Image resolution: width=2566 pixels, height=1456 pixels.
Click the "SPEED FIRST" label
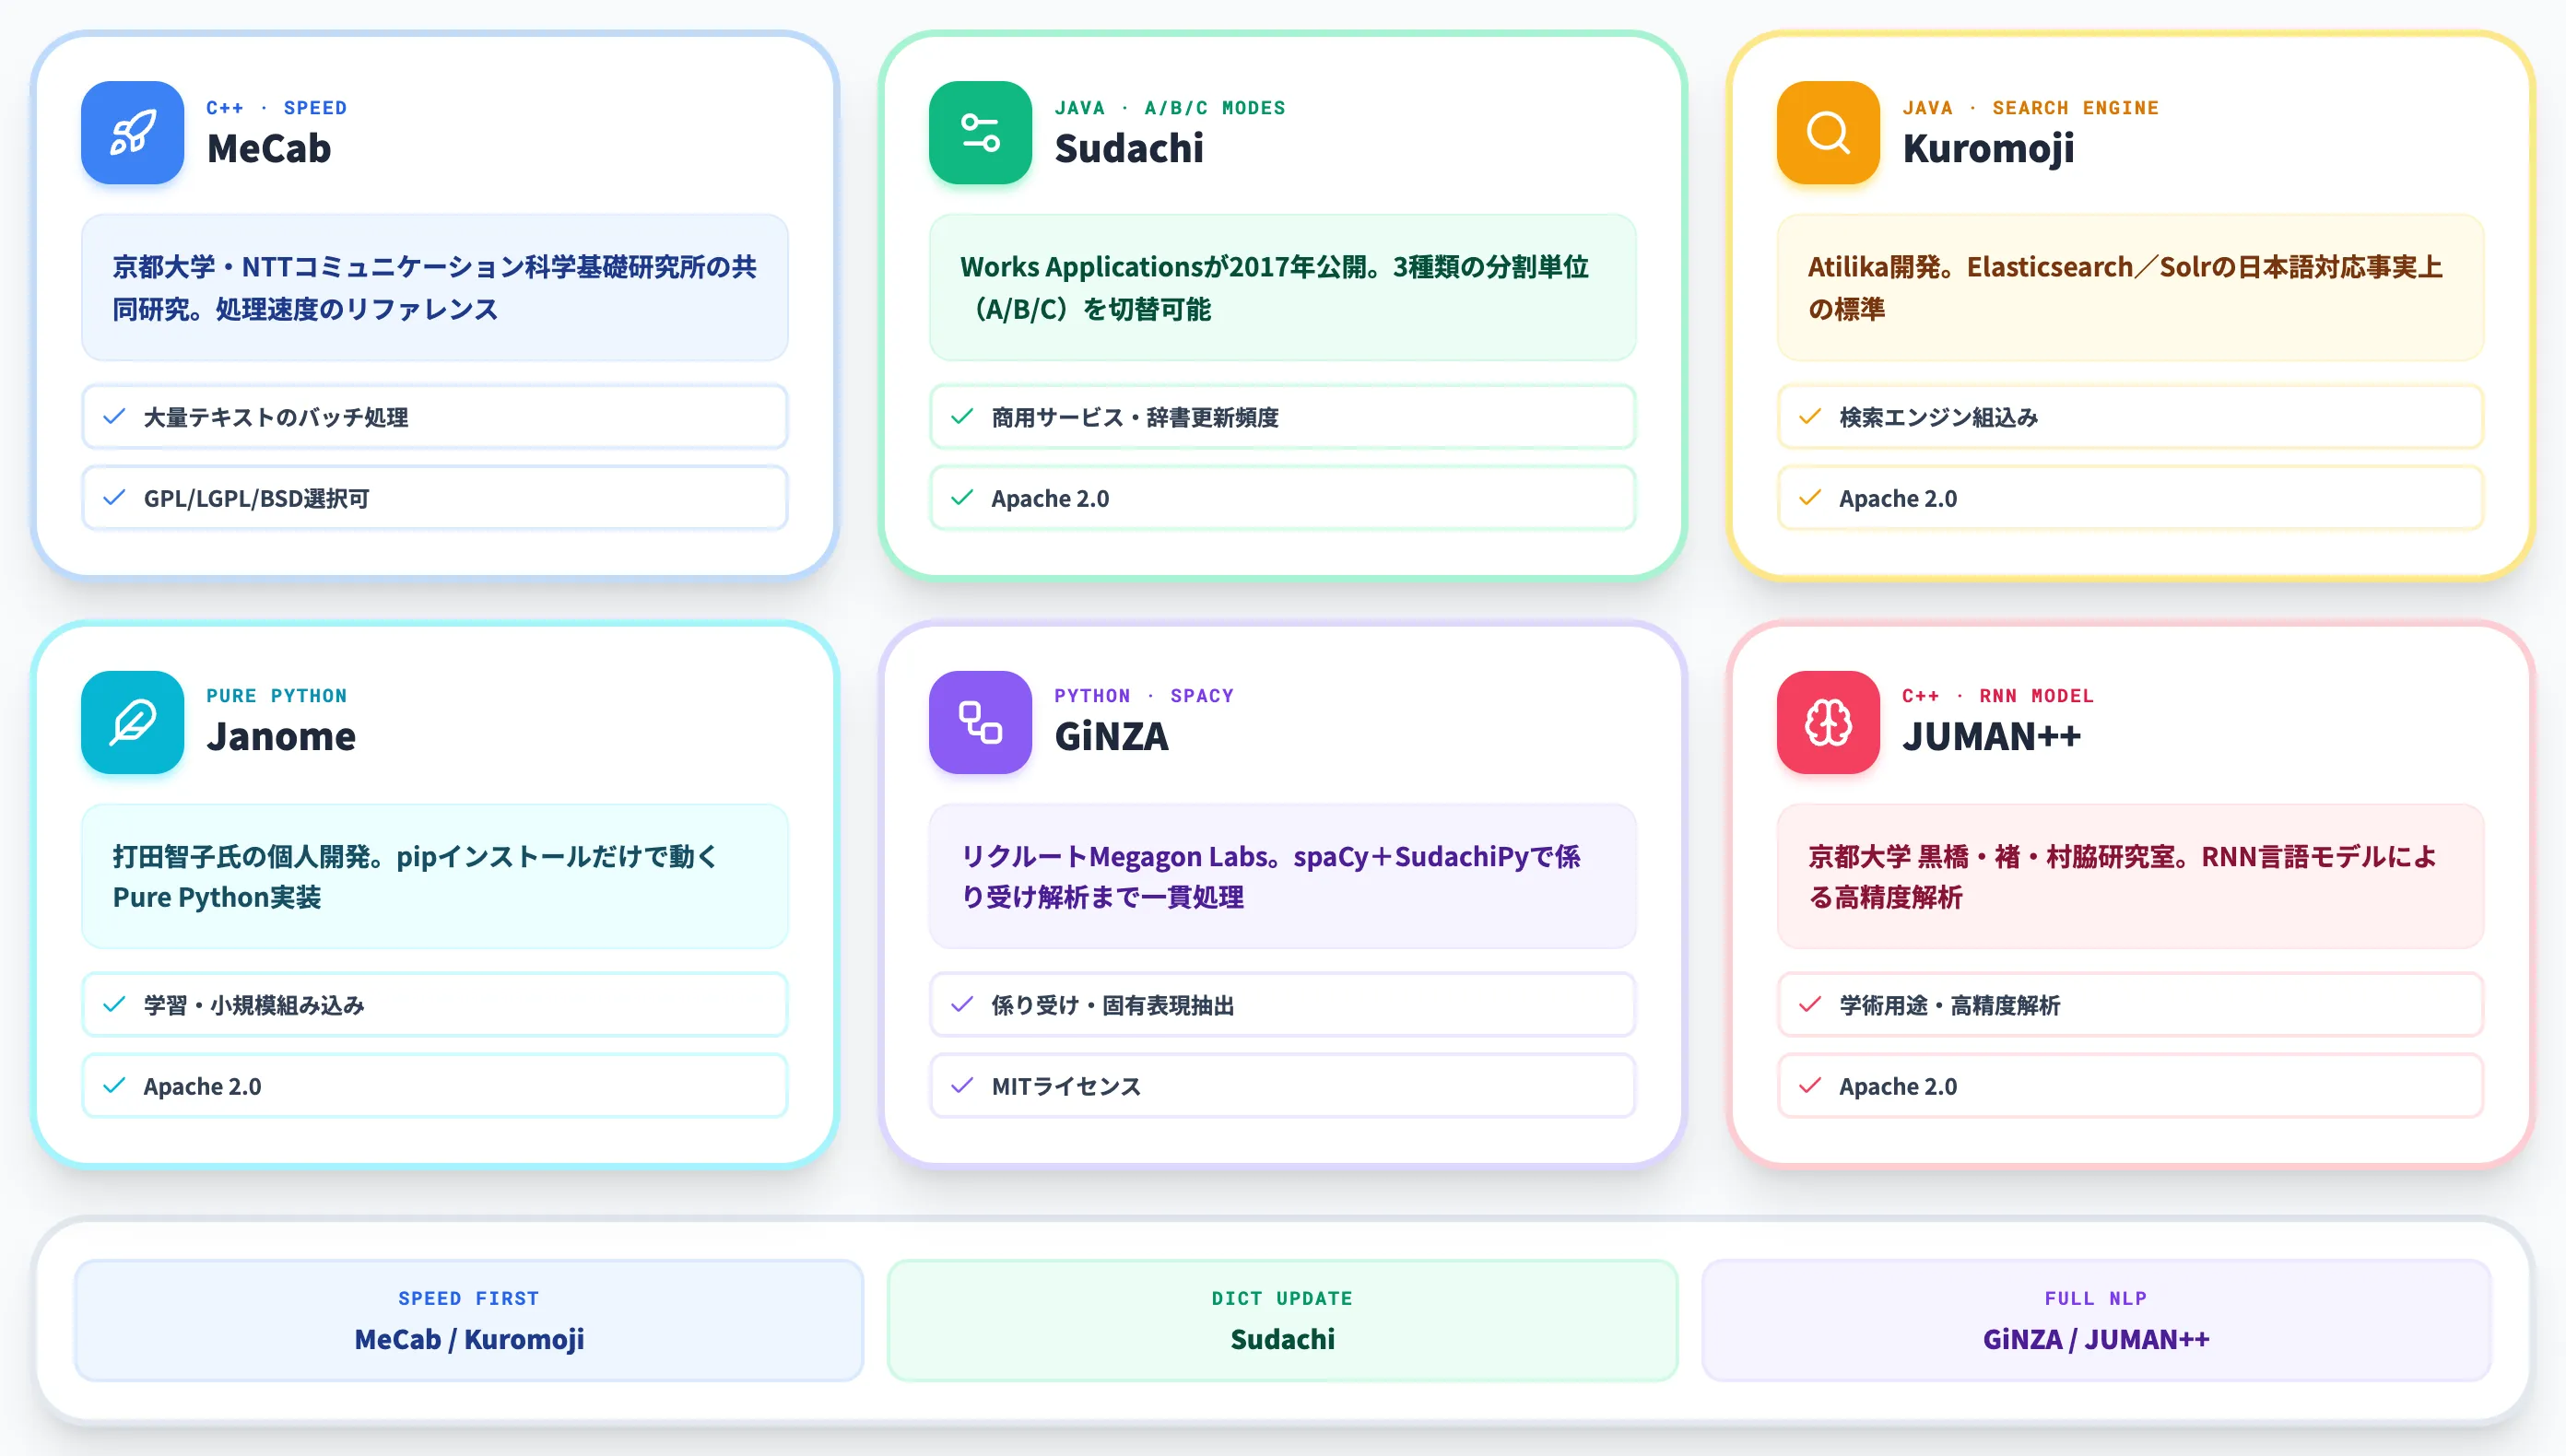(469, 1298)
